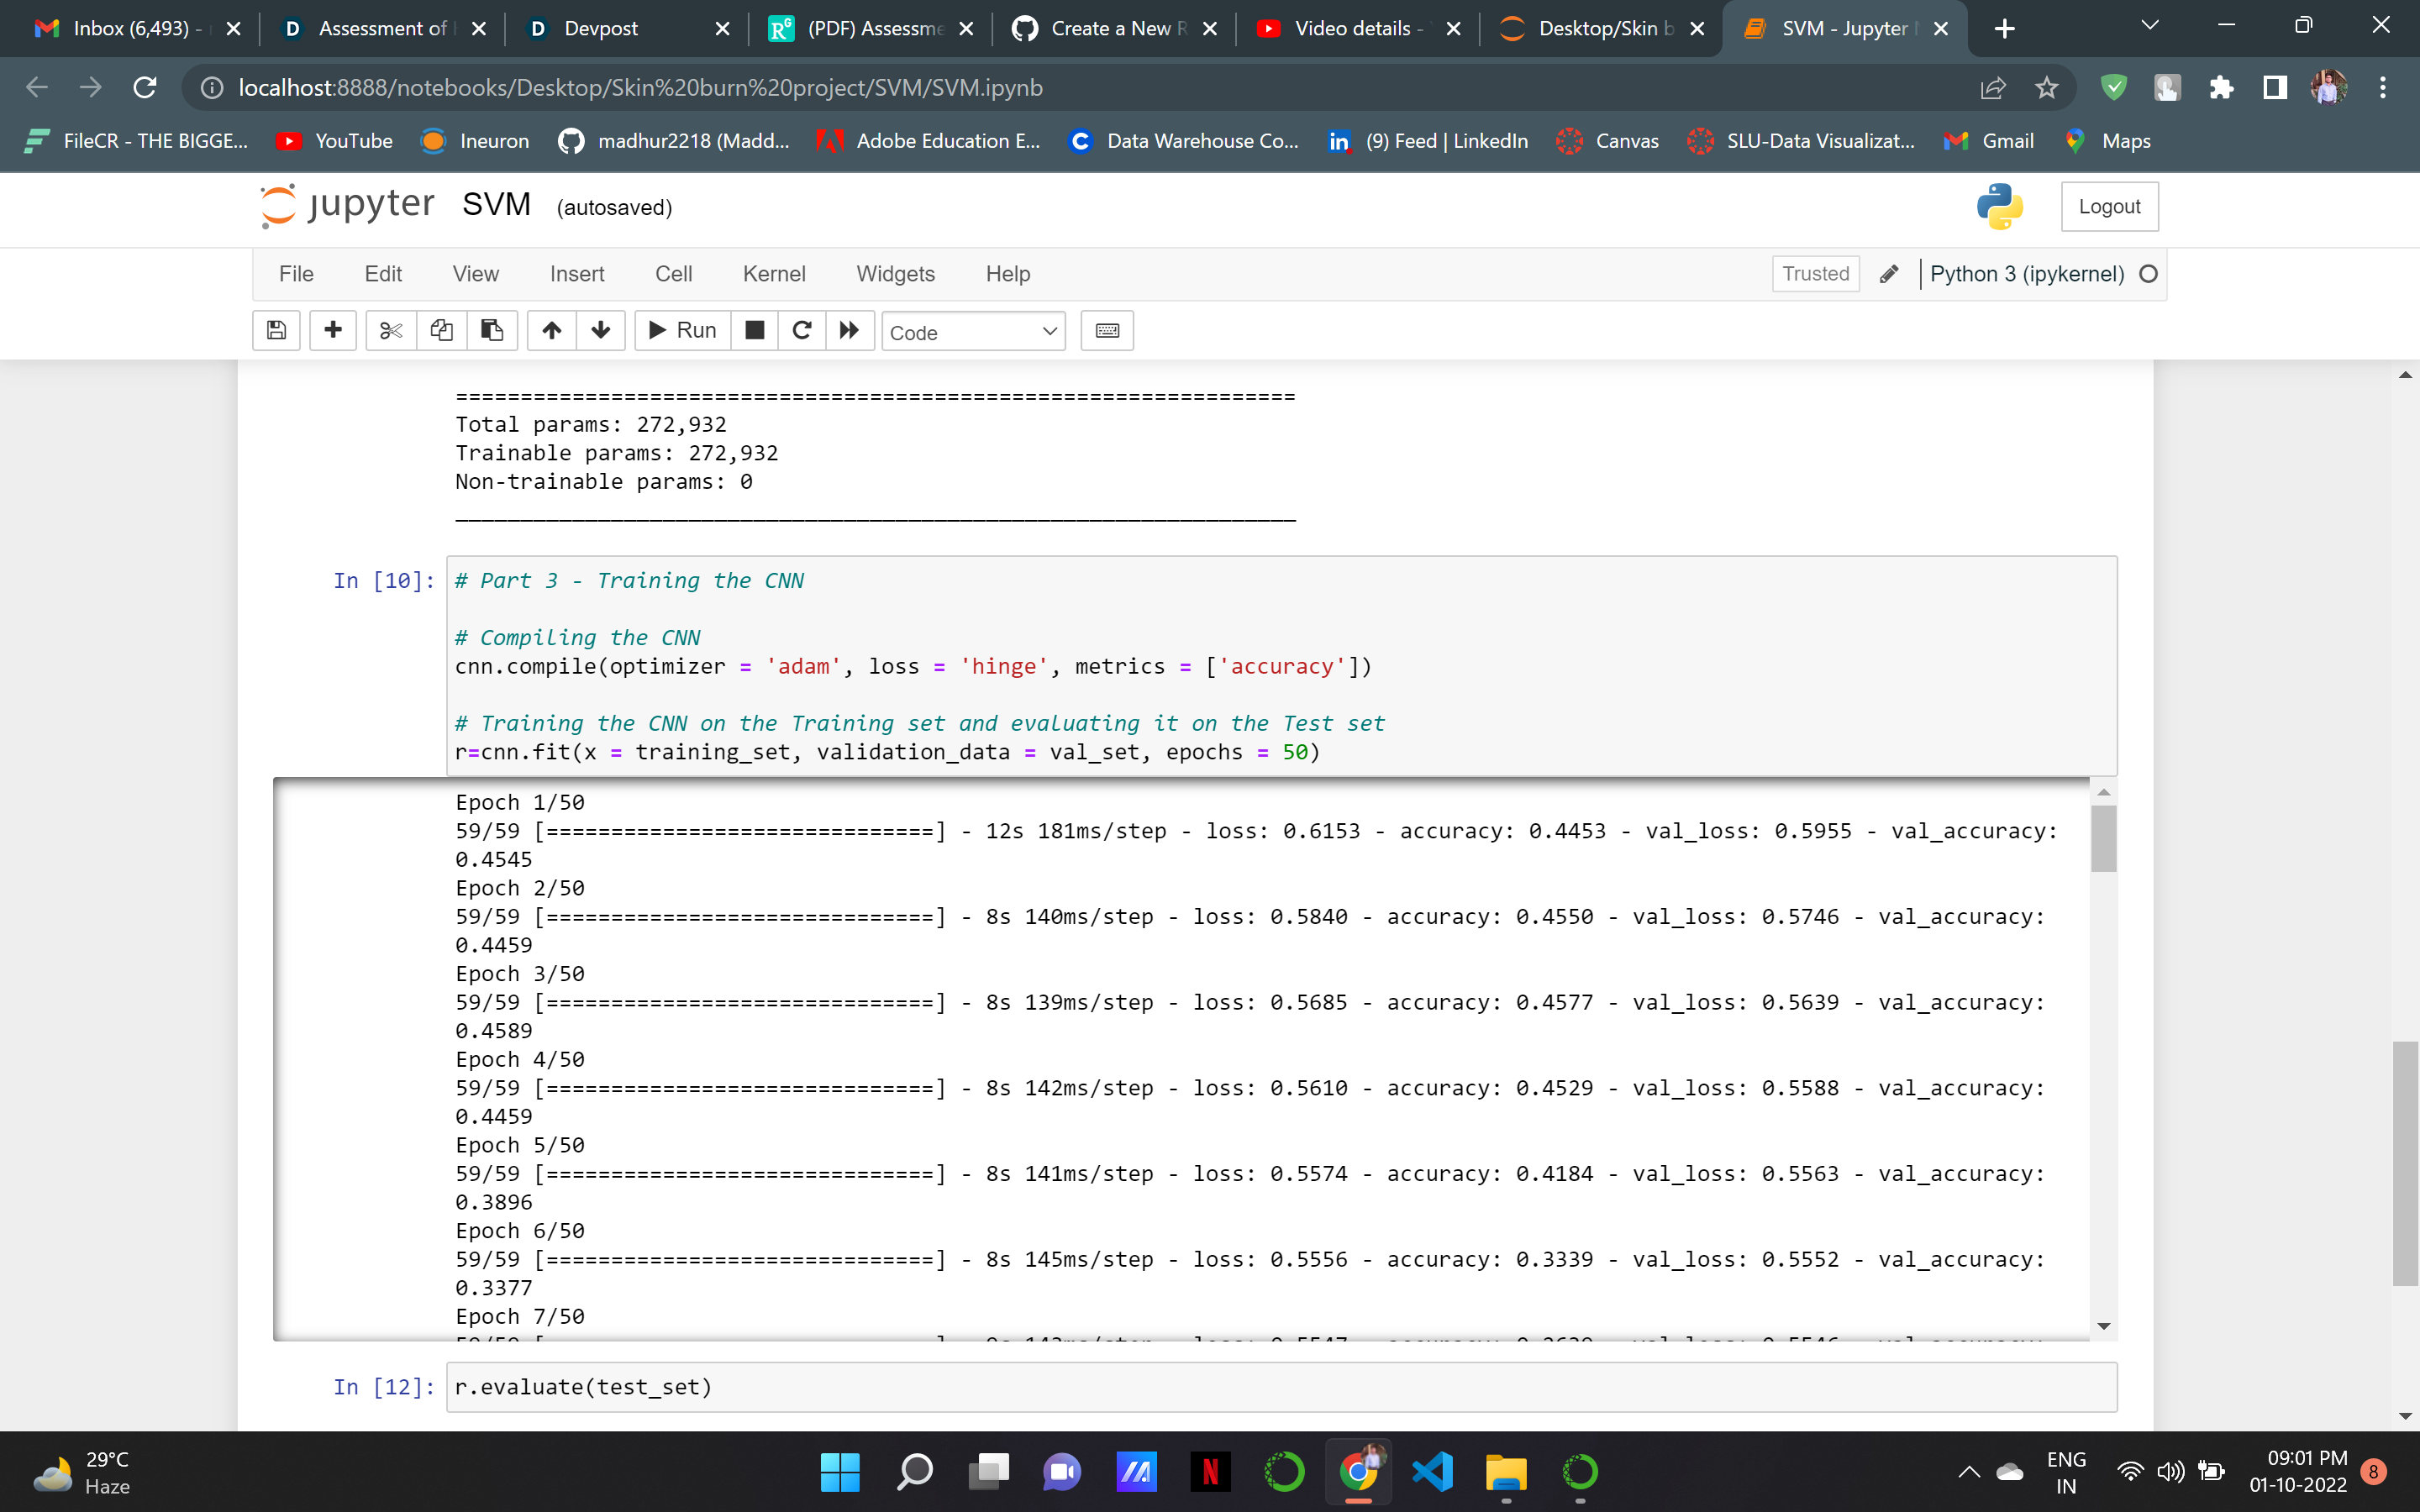
Task: Restart kernel and run all cells
Action: click(849, 330)
